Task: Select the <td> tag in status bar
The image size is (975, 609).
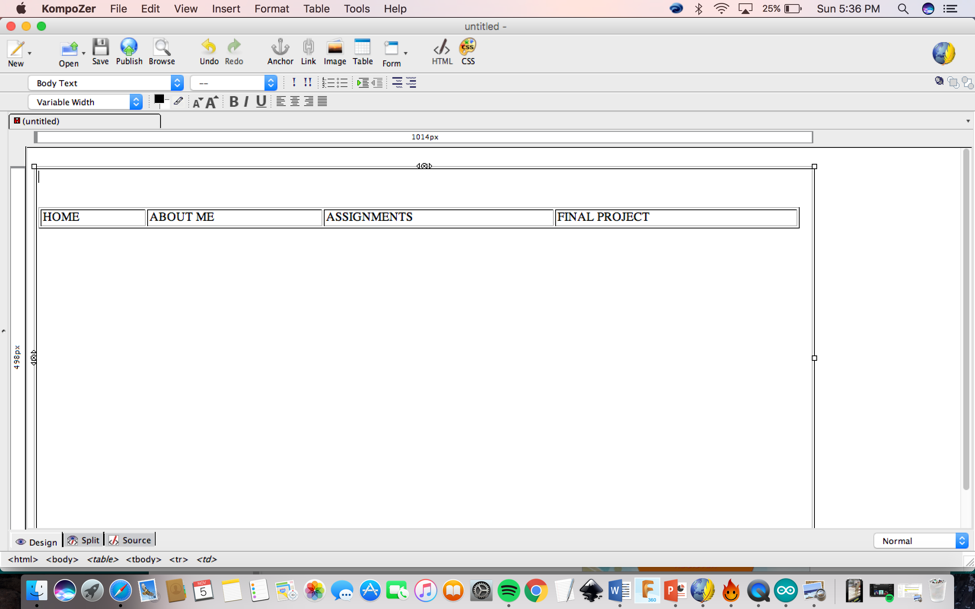Action: [x=206, y=559]
